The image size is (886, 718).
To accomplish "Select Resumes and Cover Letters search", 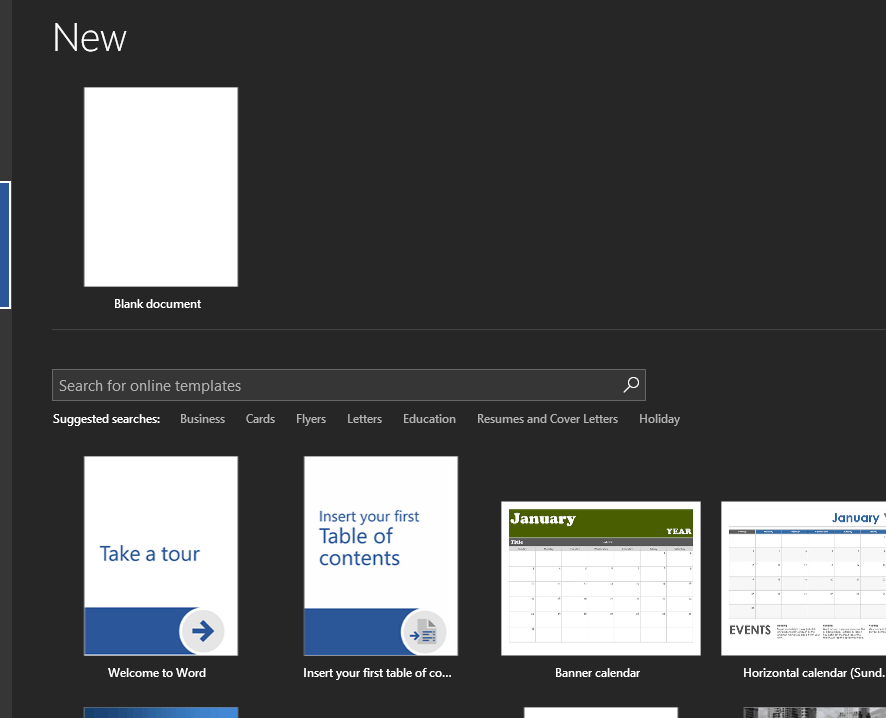I will coord(548,419).
